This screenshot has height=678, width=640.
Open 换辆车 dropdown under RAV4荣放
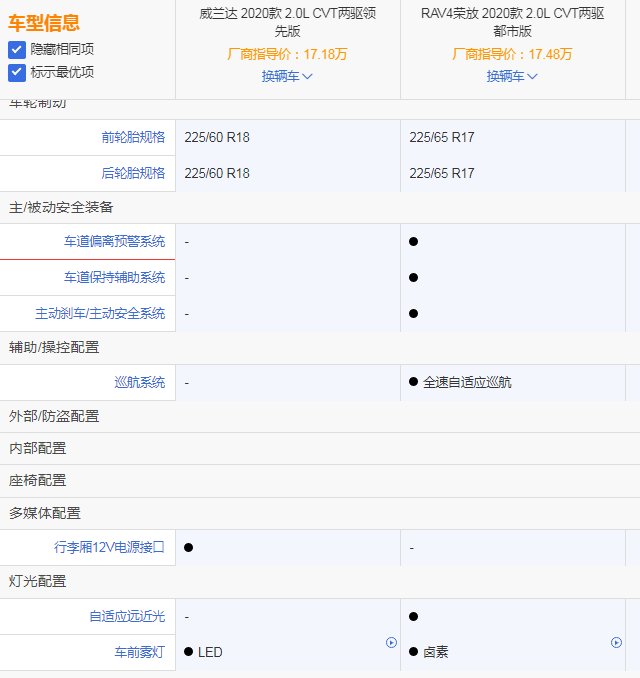[x=512, y=76]
